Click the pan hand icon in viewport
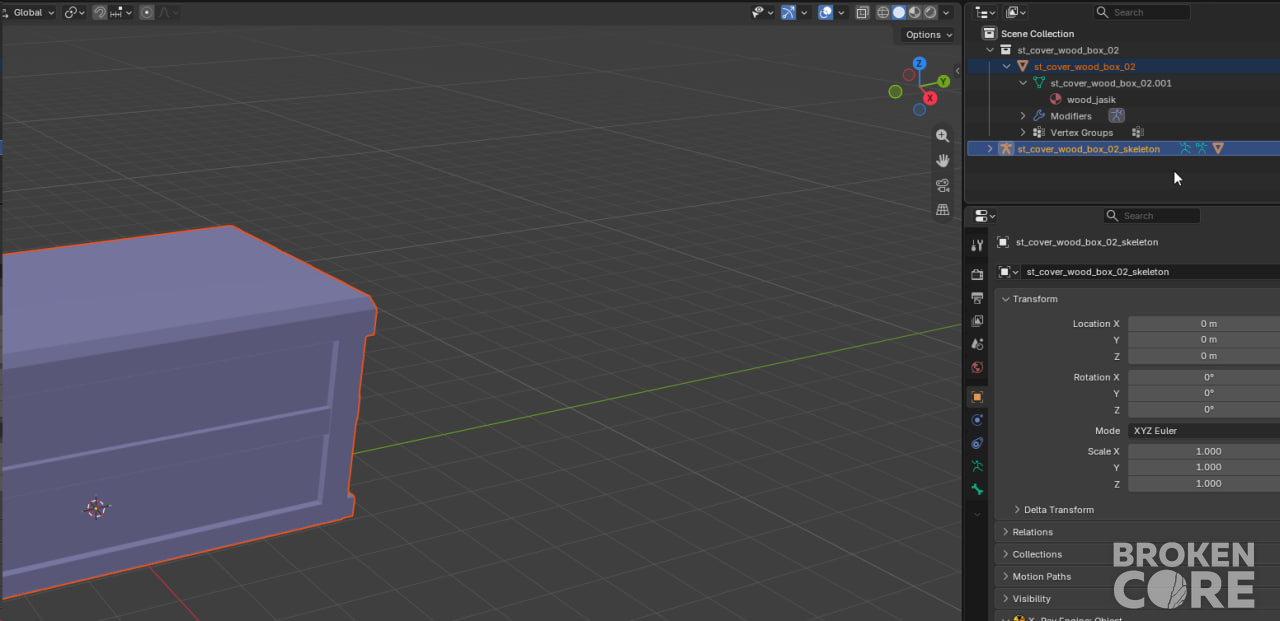1280x621 pixels. [x=942, y=160]
